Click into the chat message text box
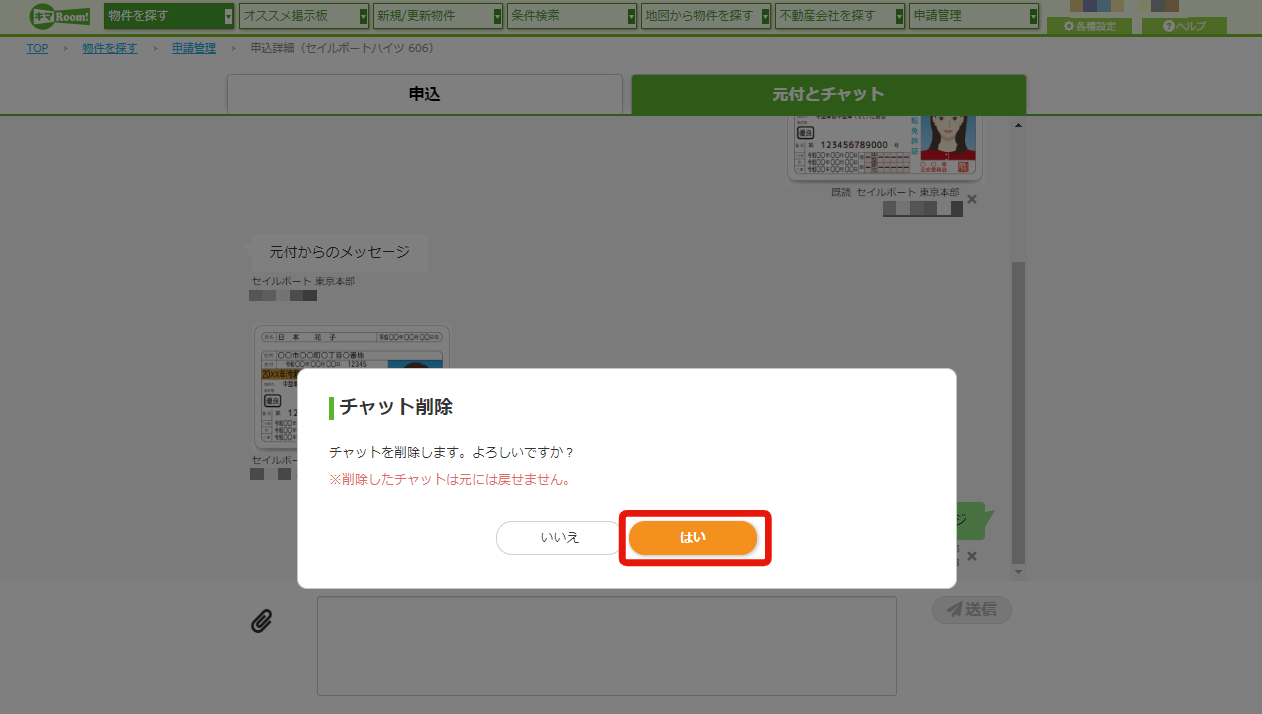This screenshot has height=714, width=1262. pos(607,646)
